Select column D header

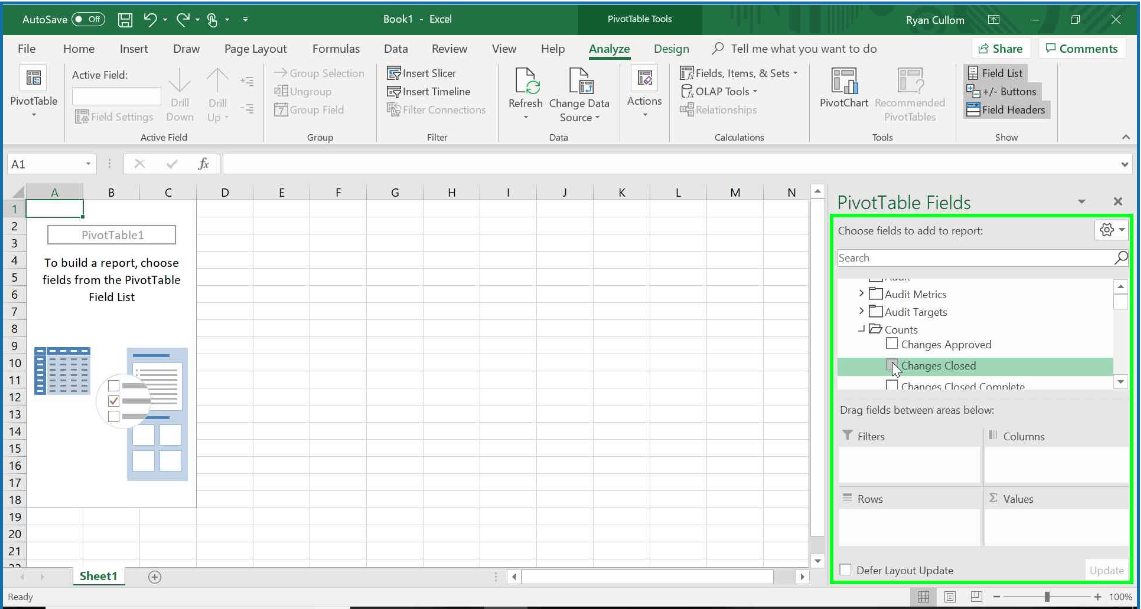pos(225,192)
